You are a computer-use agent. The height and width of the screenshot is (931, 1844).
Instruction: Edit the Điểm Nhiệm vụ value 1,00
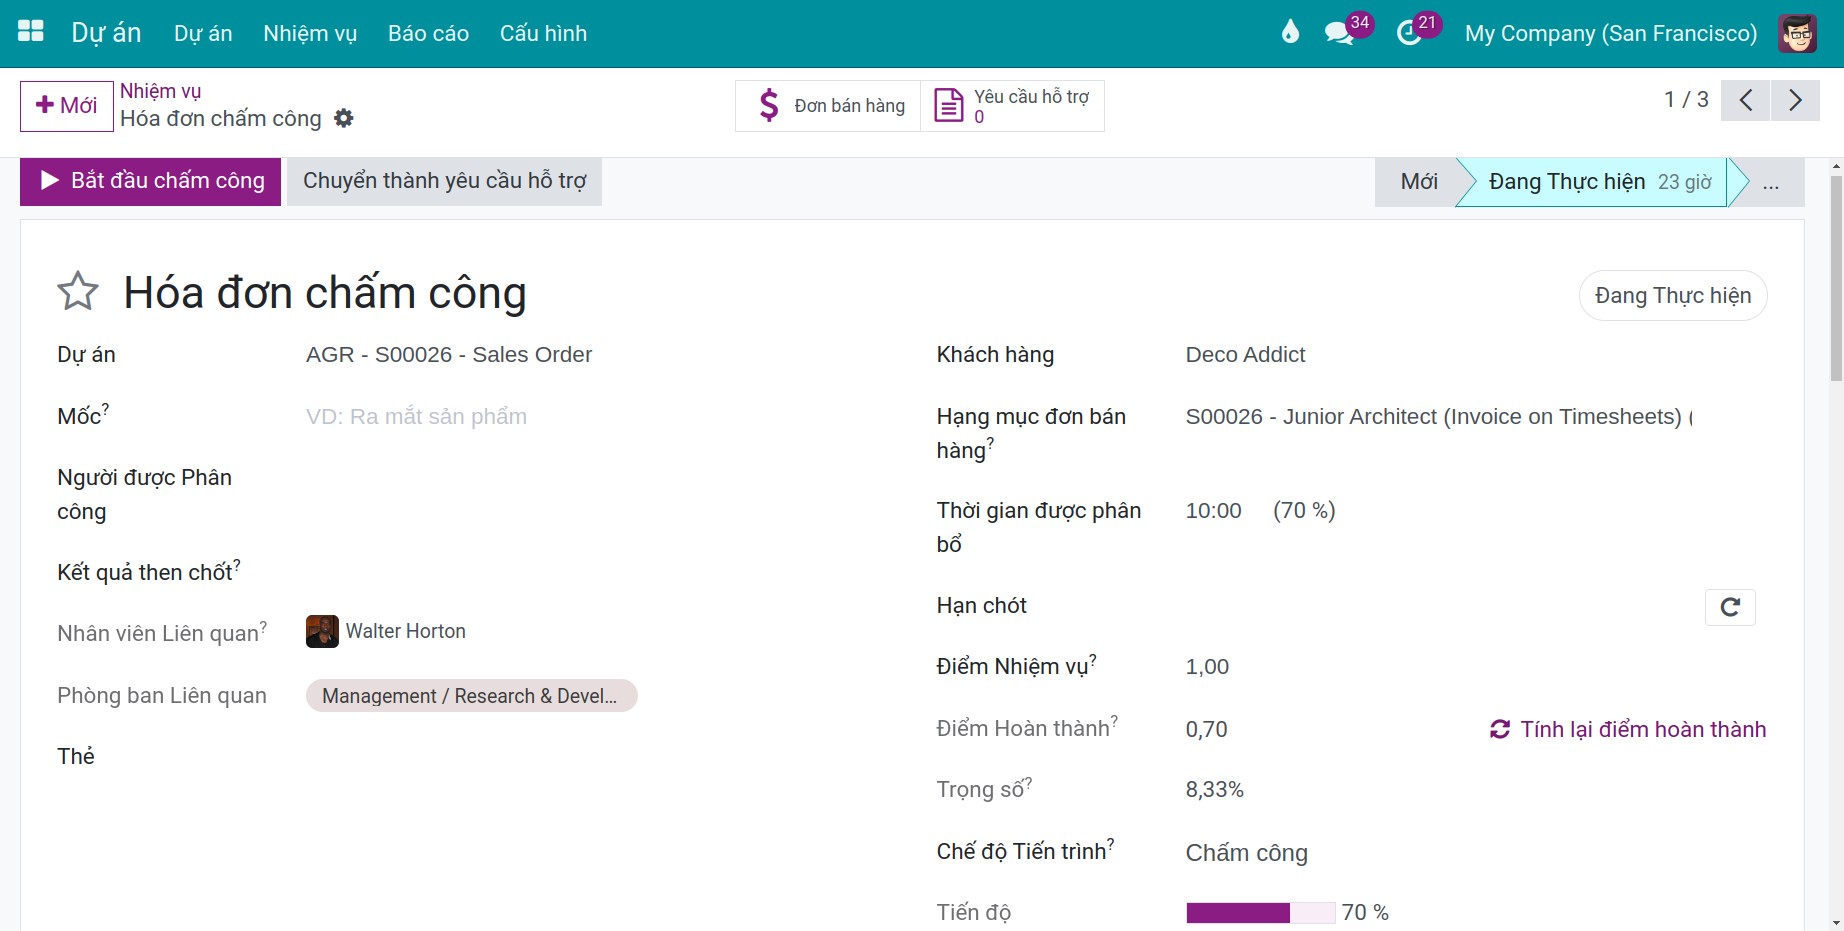pos(1207,667)
